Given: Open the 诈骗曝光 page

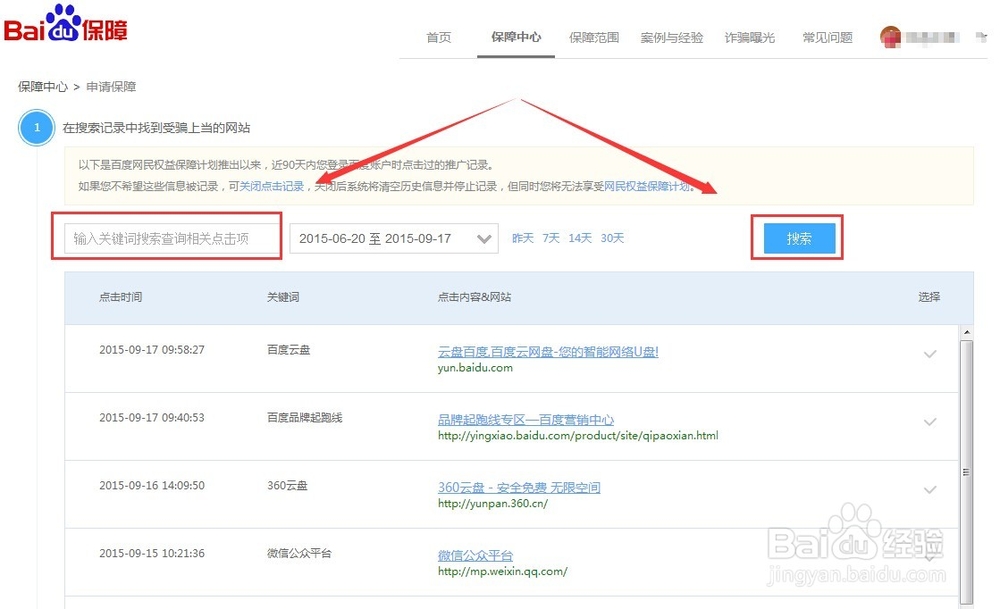Looking at the screenshot, I should 750,37.
